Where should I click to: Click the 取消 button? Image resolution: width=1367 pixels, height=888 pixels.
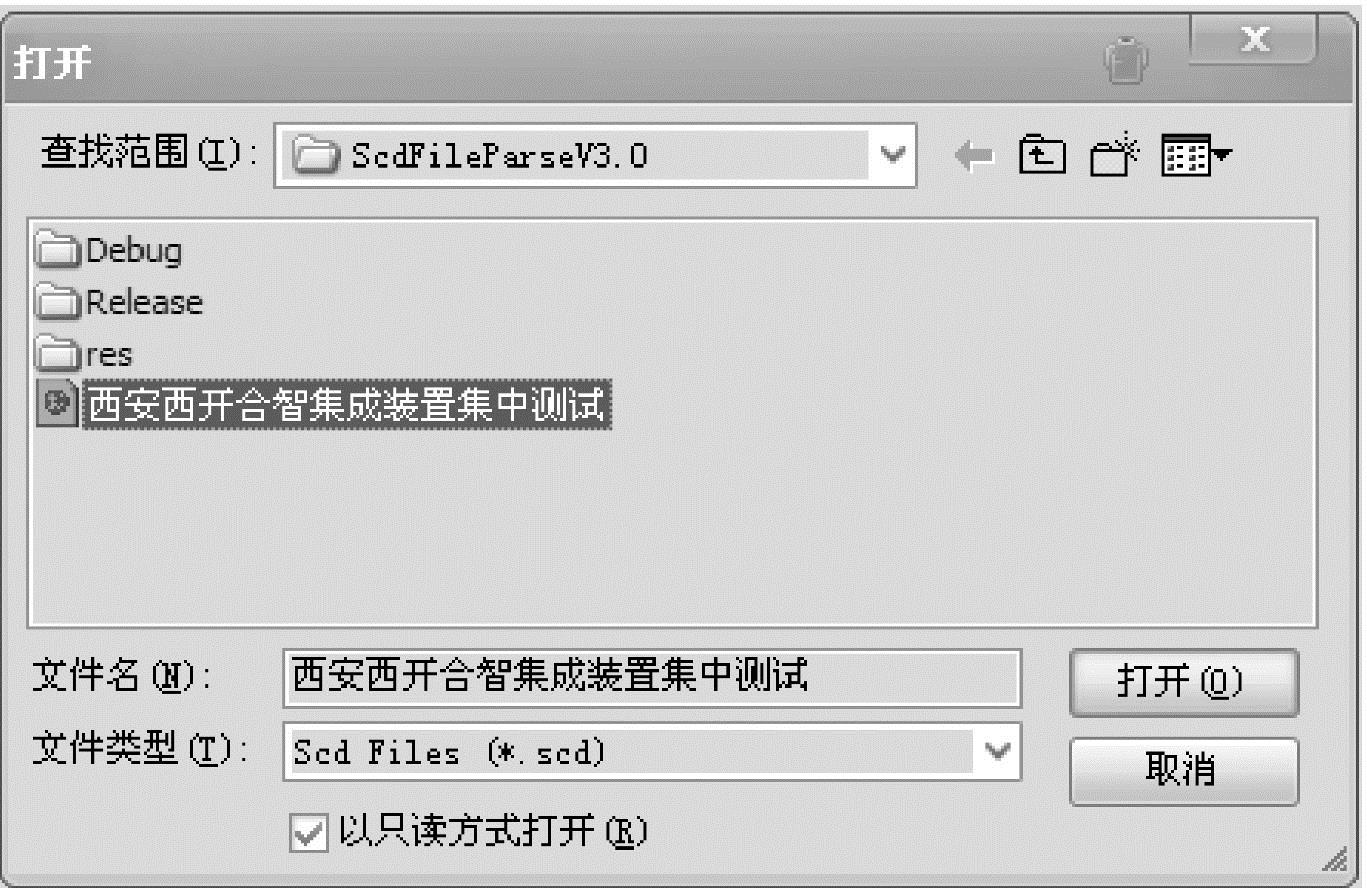pyautogui.click(x=1184, y=771)
